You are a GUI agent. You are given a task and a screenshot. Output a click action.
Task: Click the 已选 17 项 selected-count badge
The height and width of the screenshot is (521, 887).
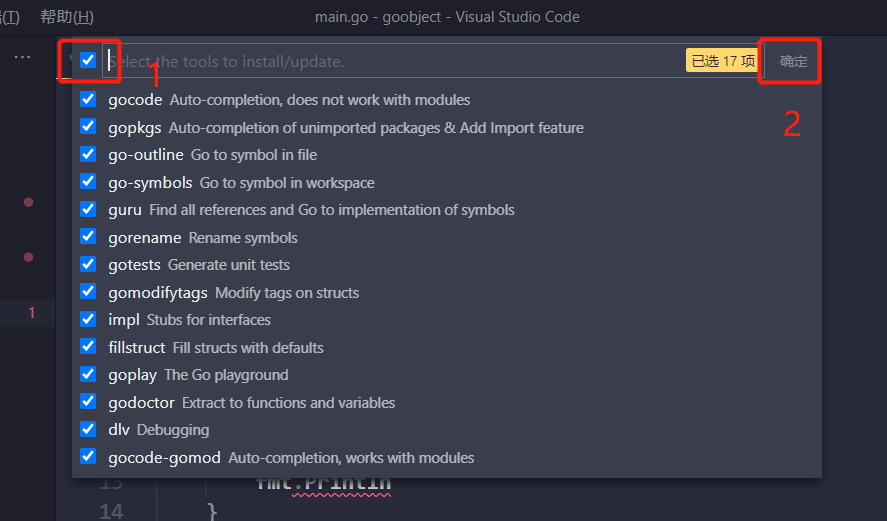[x=723, y=61]
